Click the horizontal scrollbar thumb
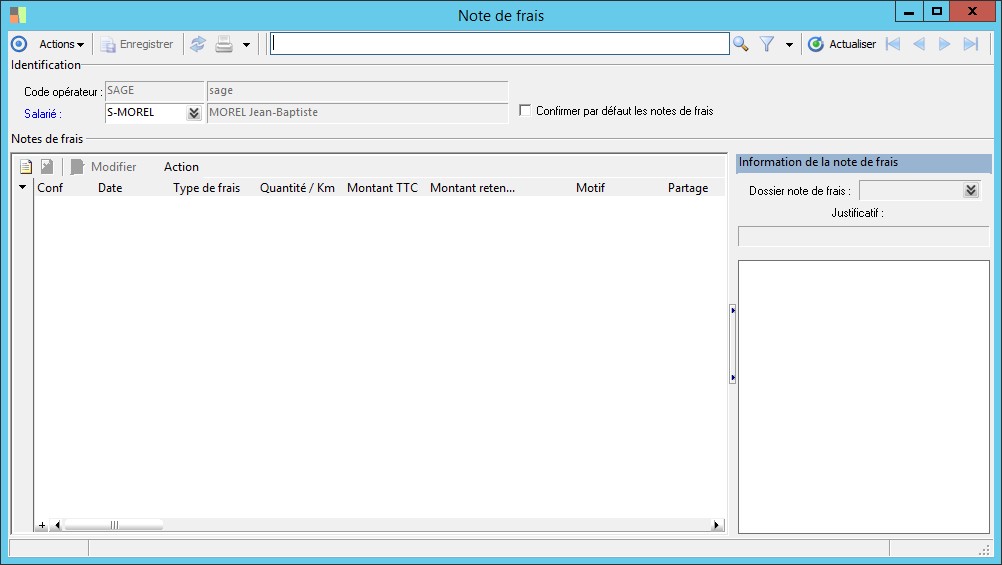The height and width of the screenshot is (565, 1002). tap(114, 525)
